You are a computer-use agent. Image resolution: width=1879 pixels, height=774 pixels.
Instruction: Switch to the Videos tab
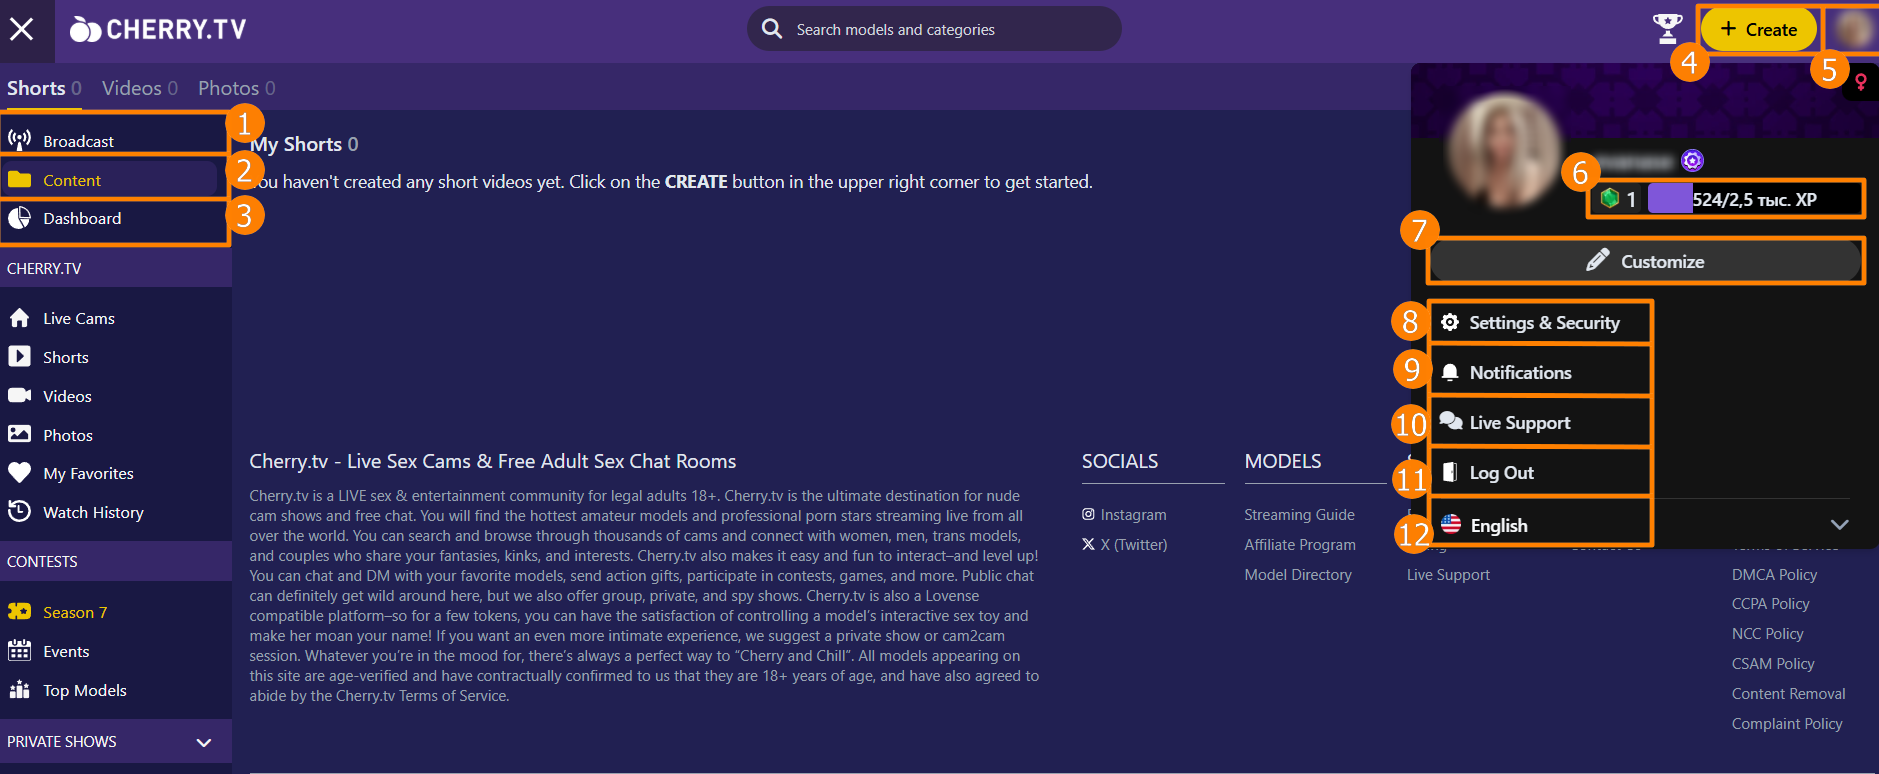pyautogui.click(x=139, y=88)
